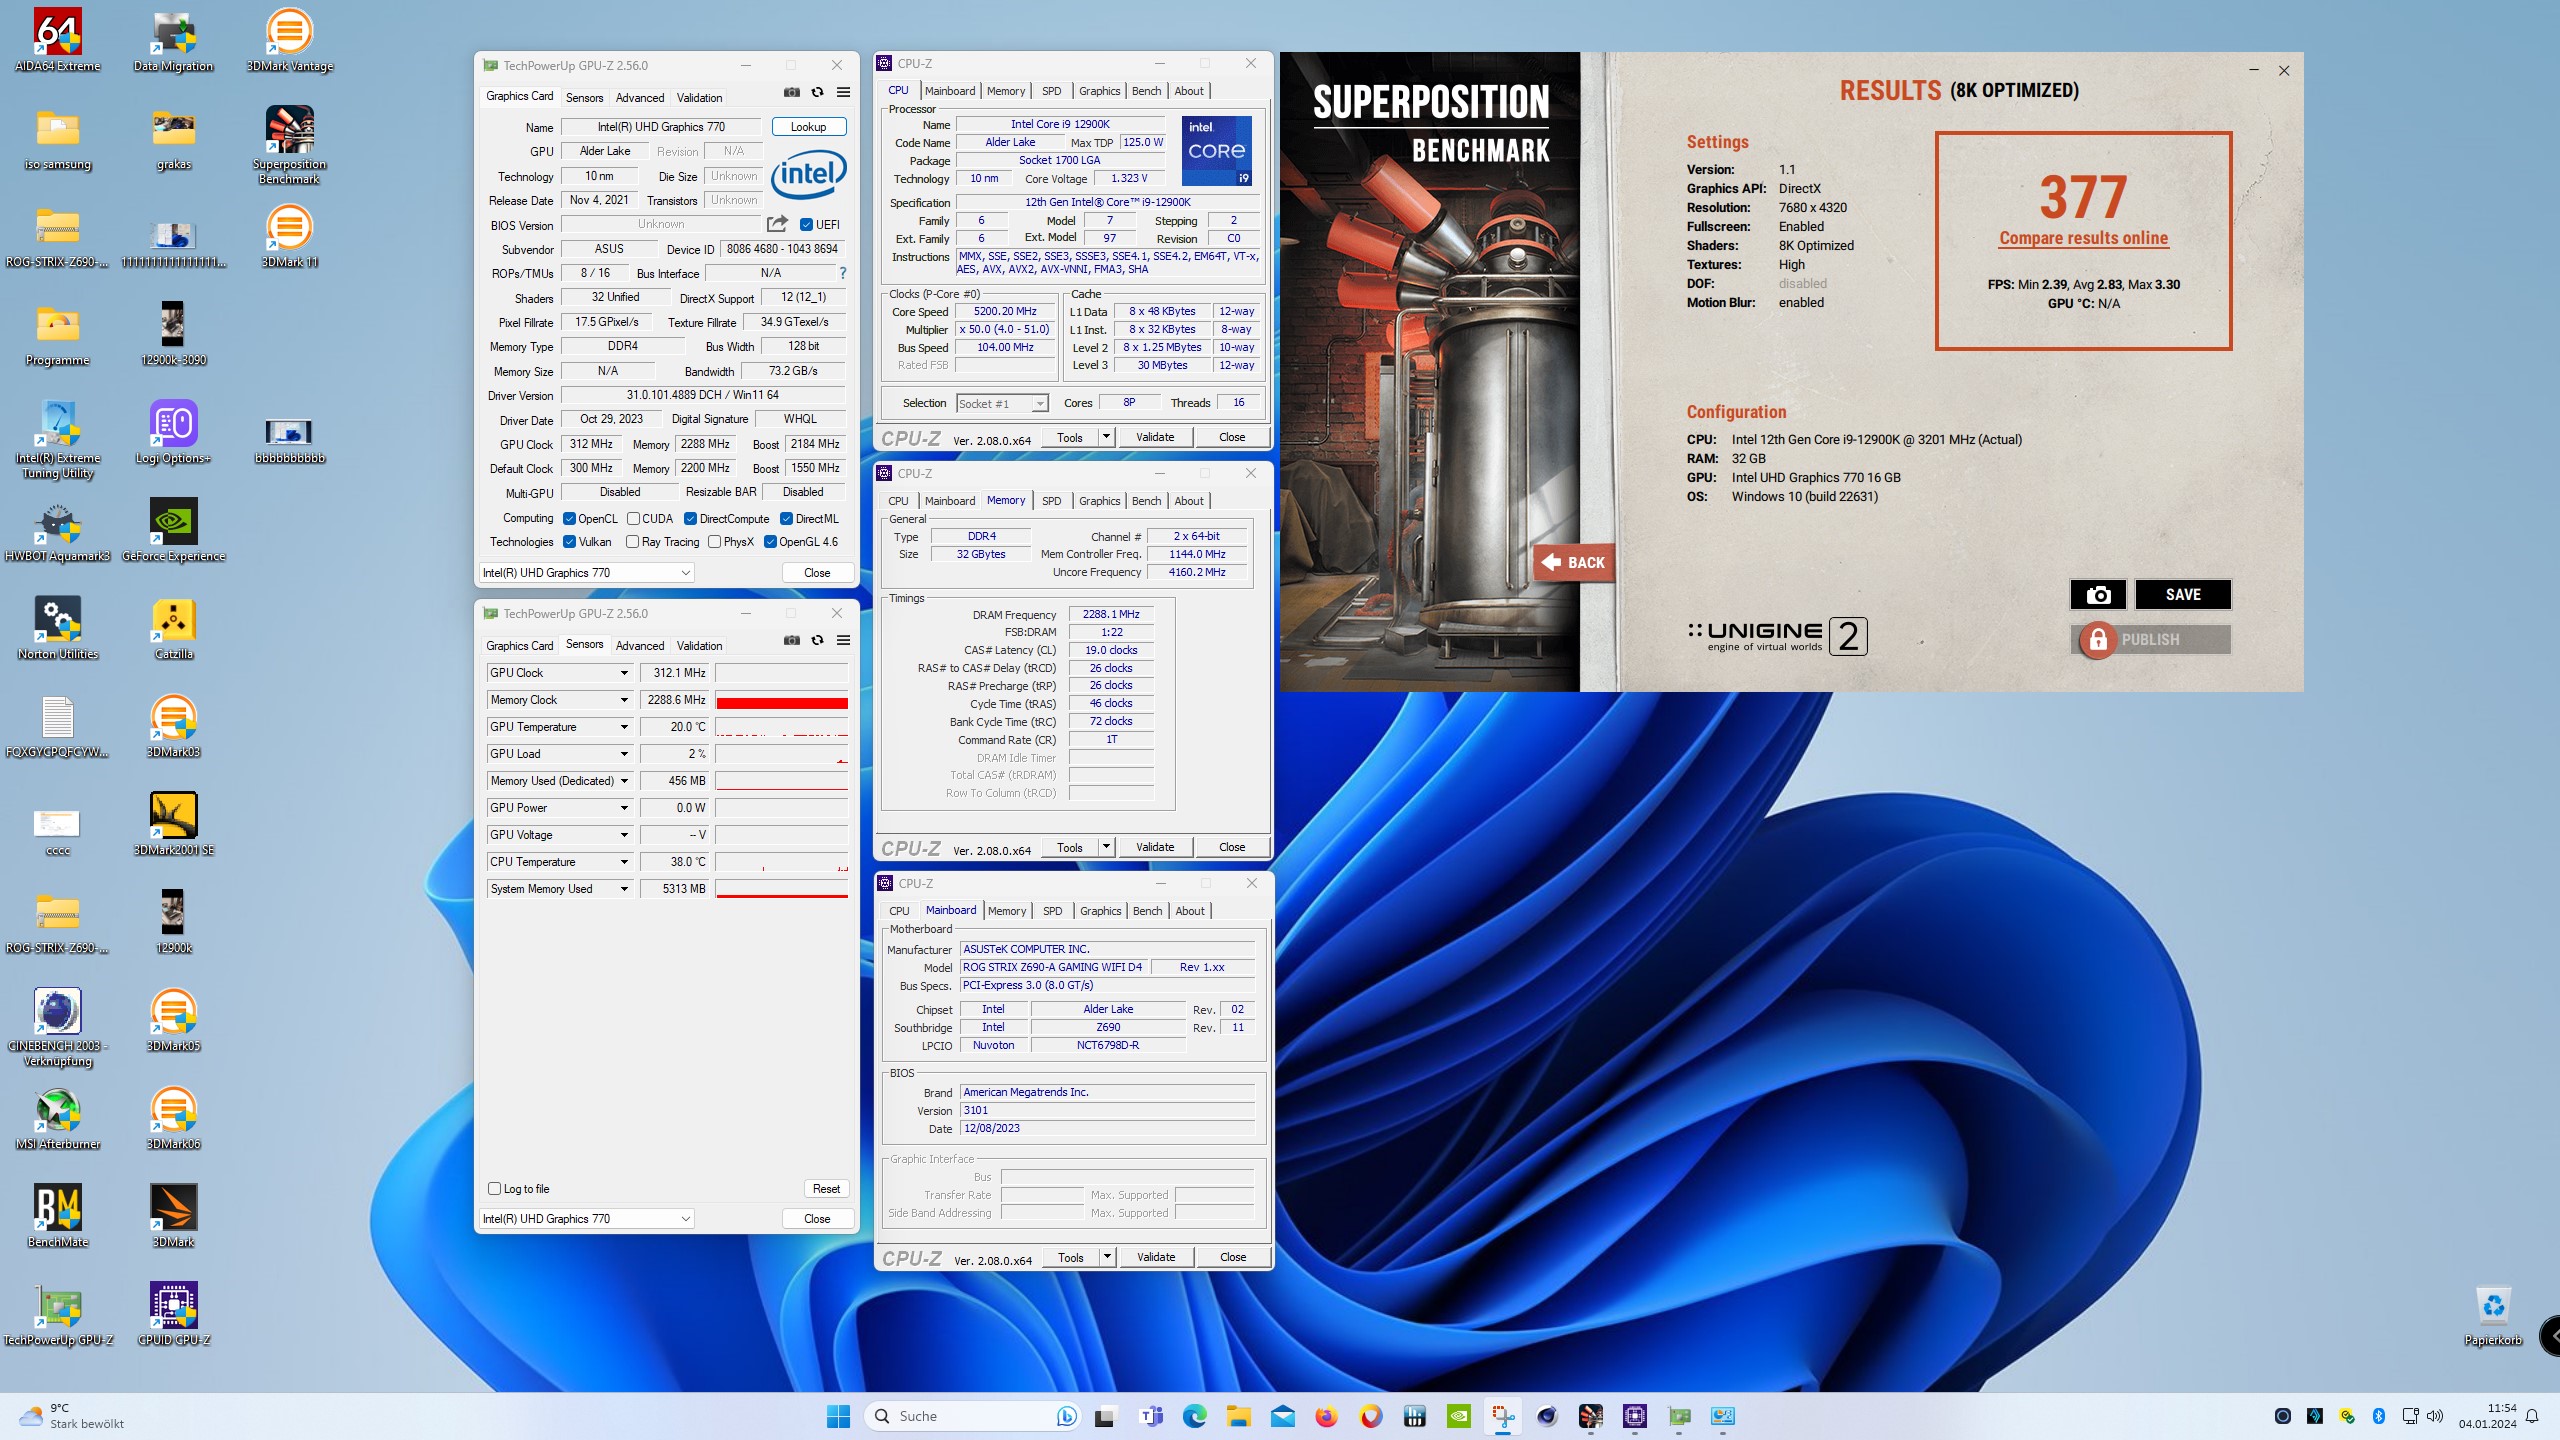
Task: Enable Log to file checkbox
Action: pos(494,1188)
